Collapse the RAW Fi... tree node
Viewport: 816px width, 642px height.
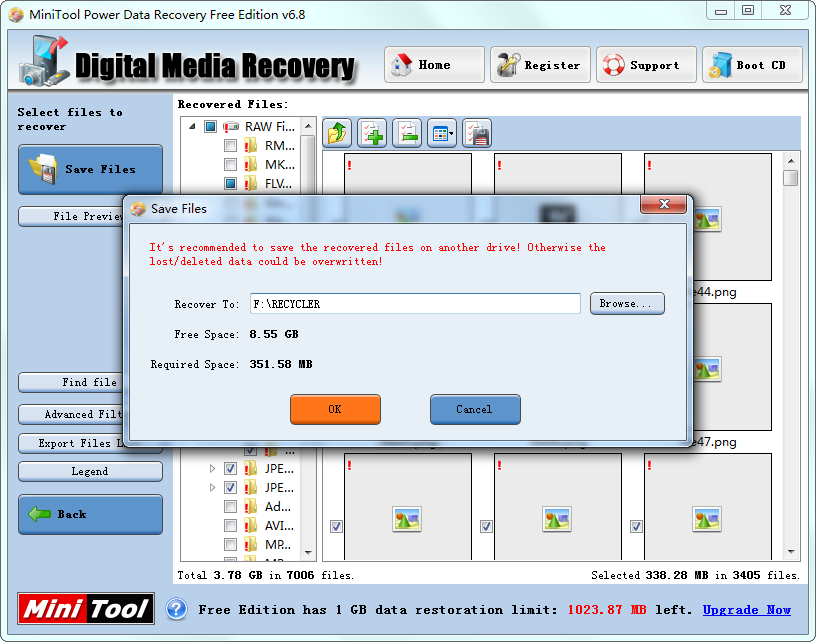pos(192,126)
